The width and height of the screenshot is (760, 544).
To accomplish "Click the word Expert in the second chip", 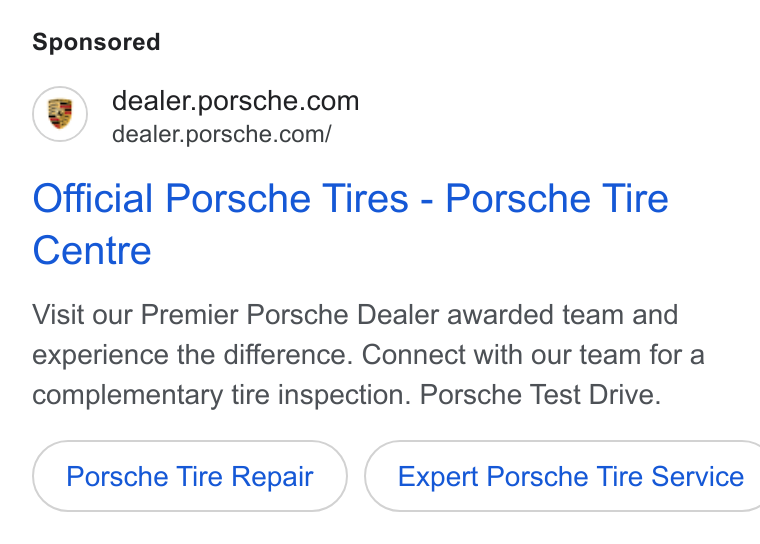I will 438,477.
